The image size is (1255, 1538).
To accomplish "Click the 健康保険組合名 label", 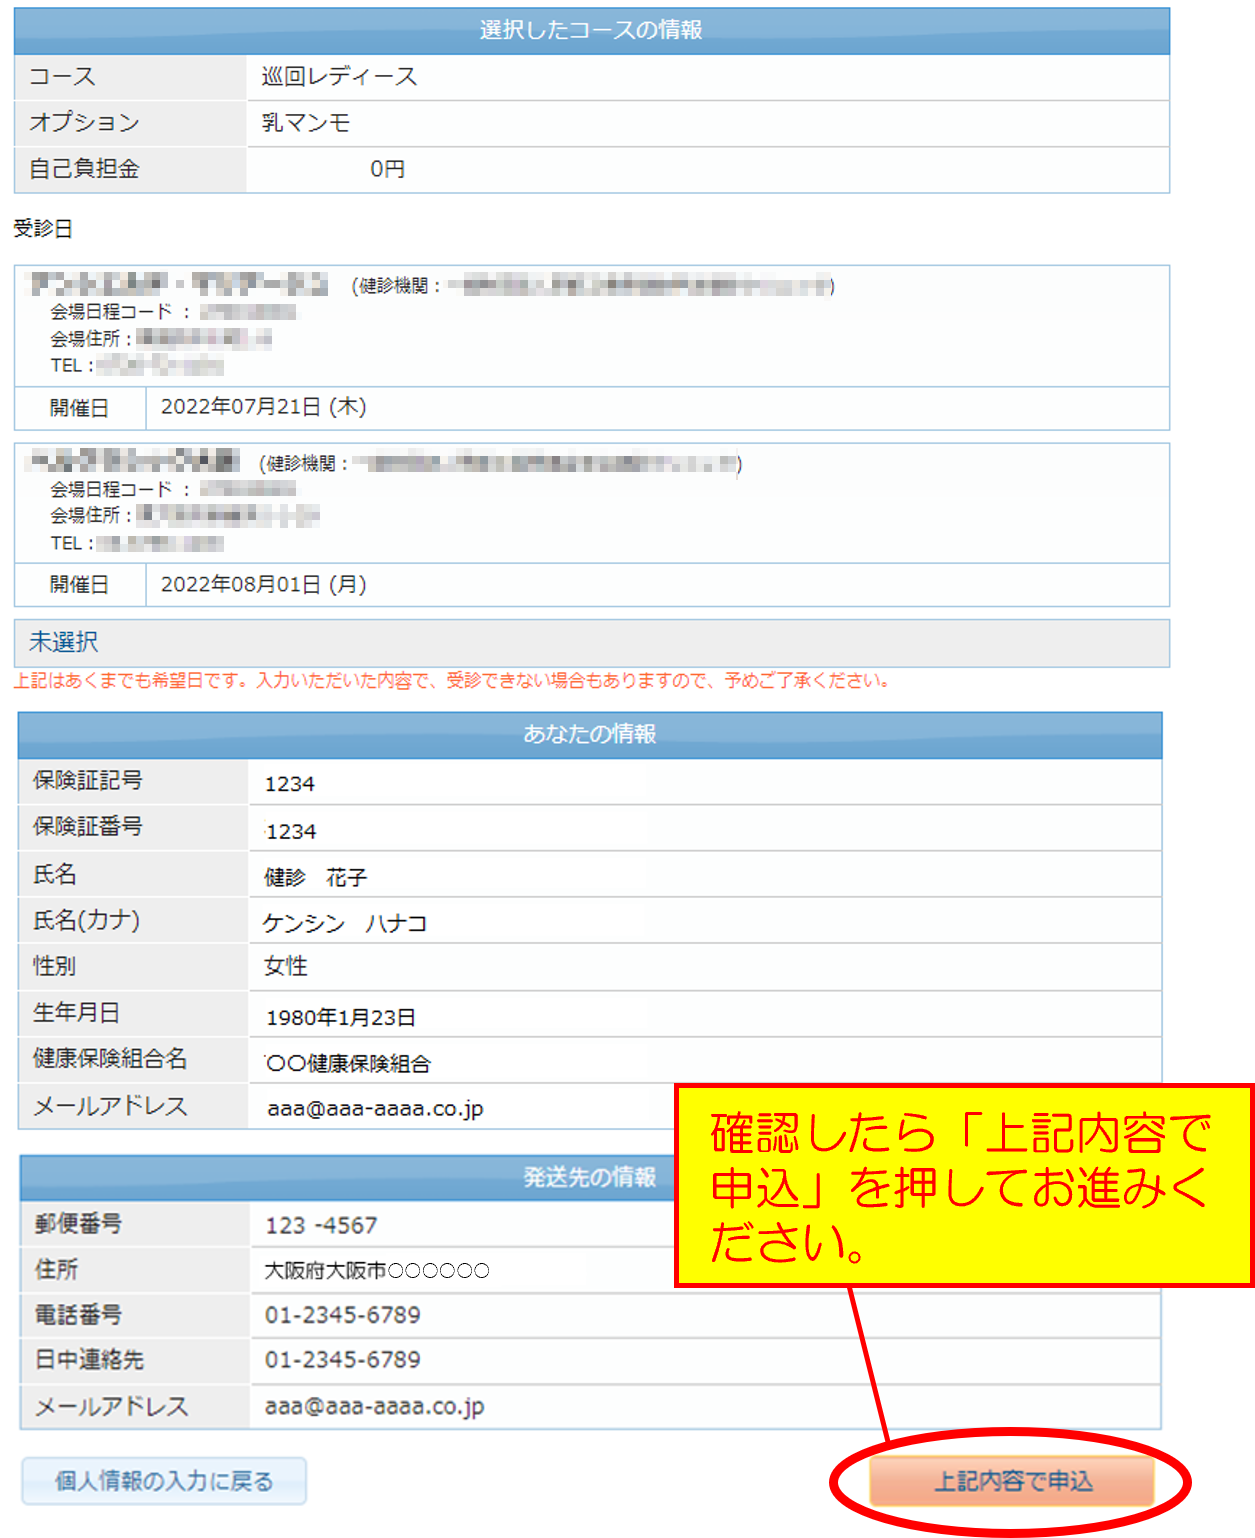I will tap(110, 1058).
